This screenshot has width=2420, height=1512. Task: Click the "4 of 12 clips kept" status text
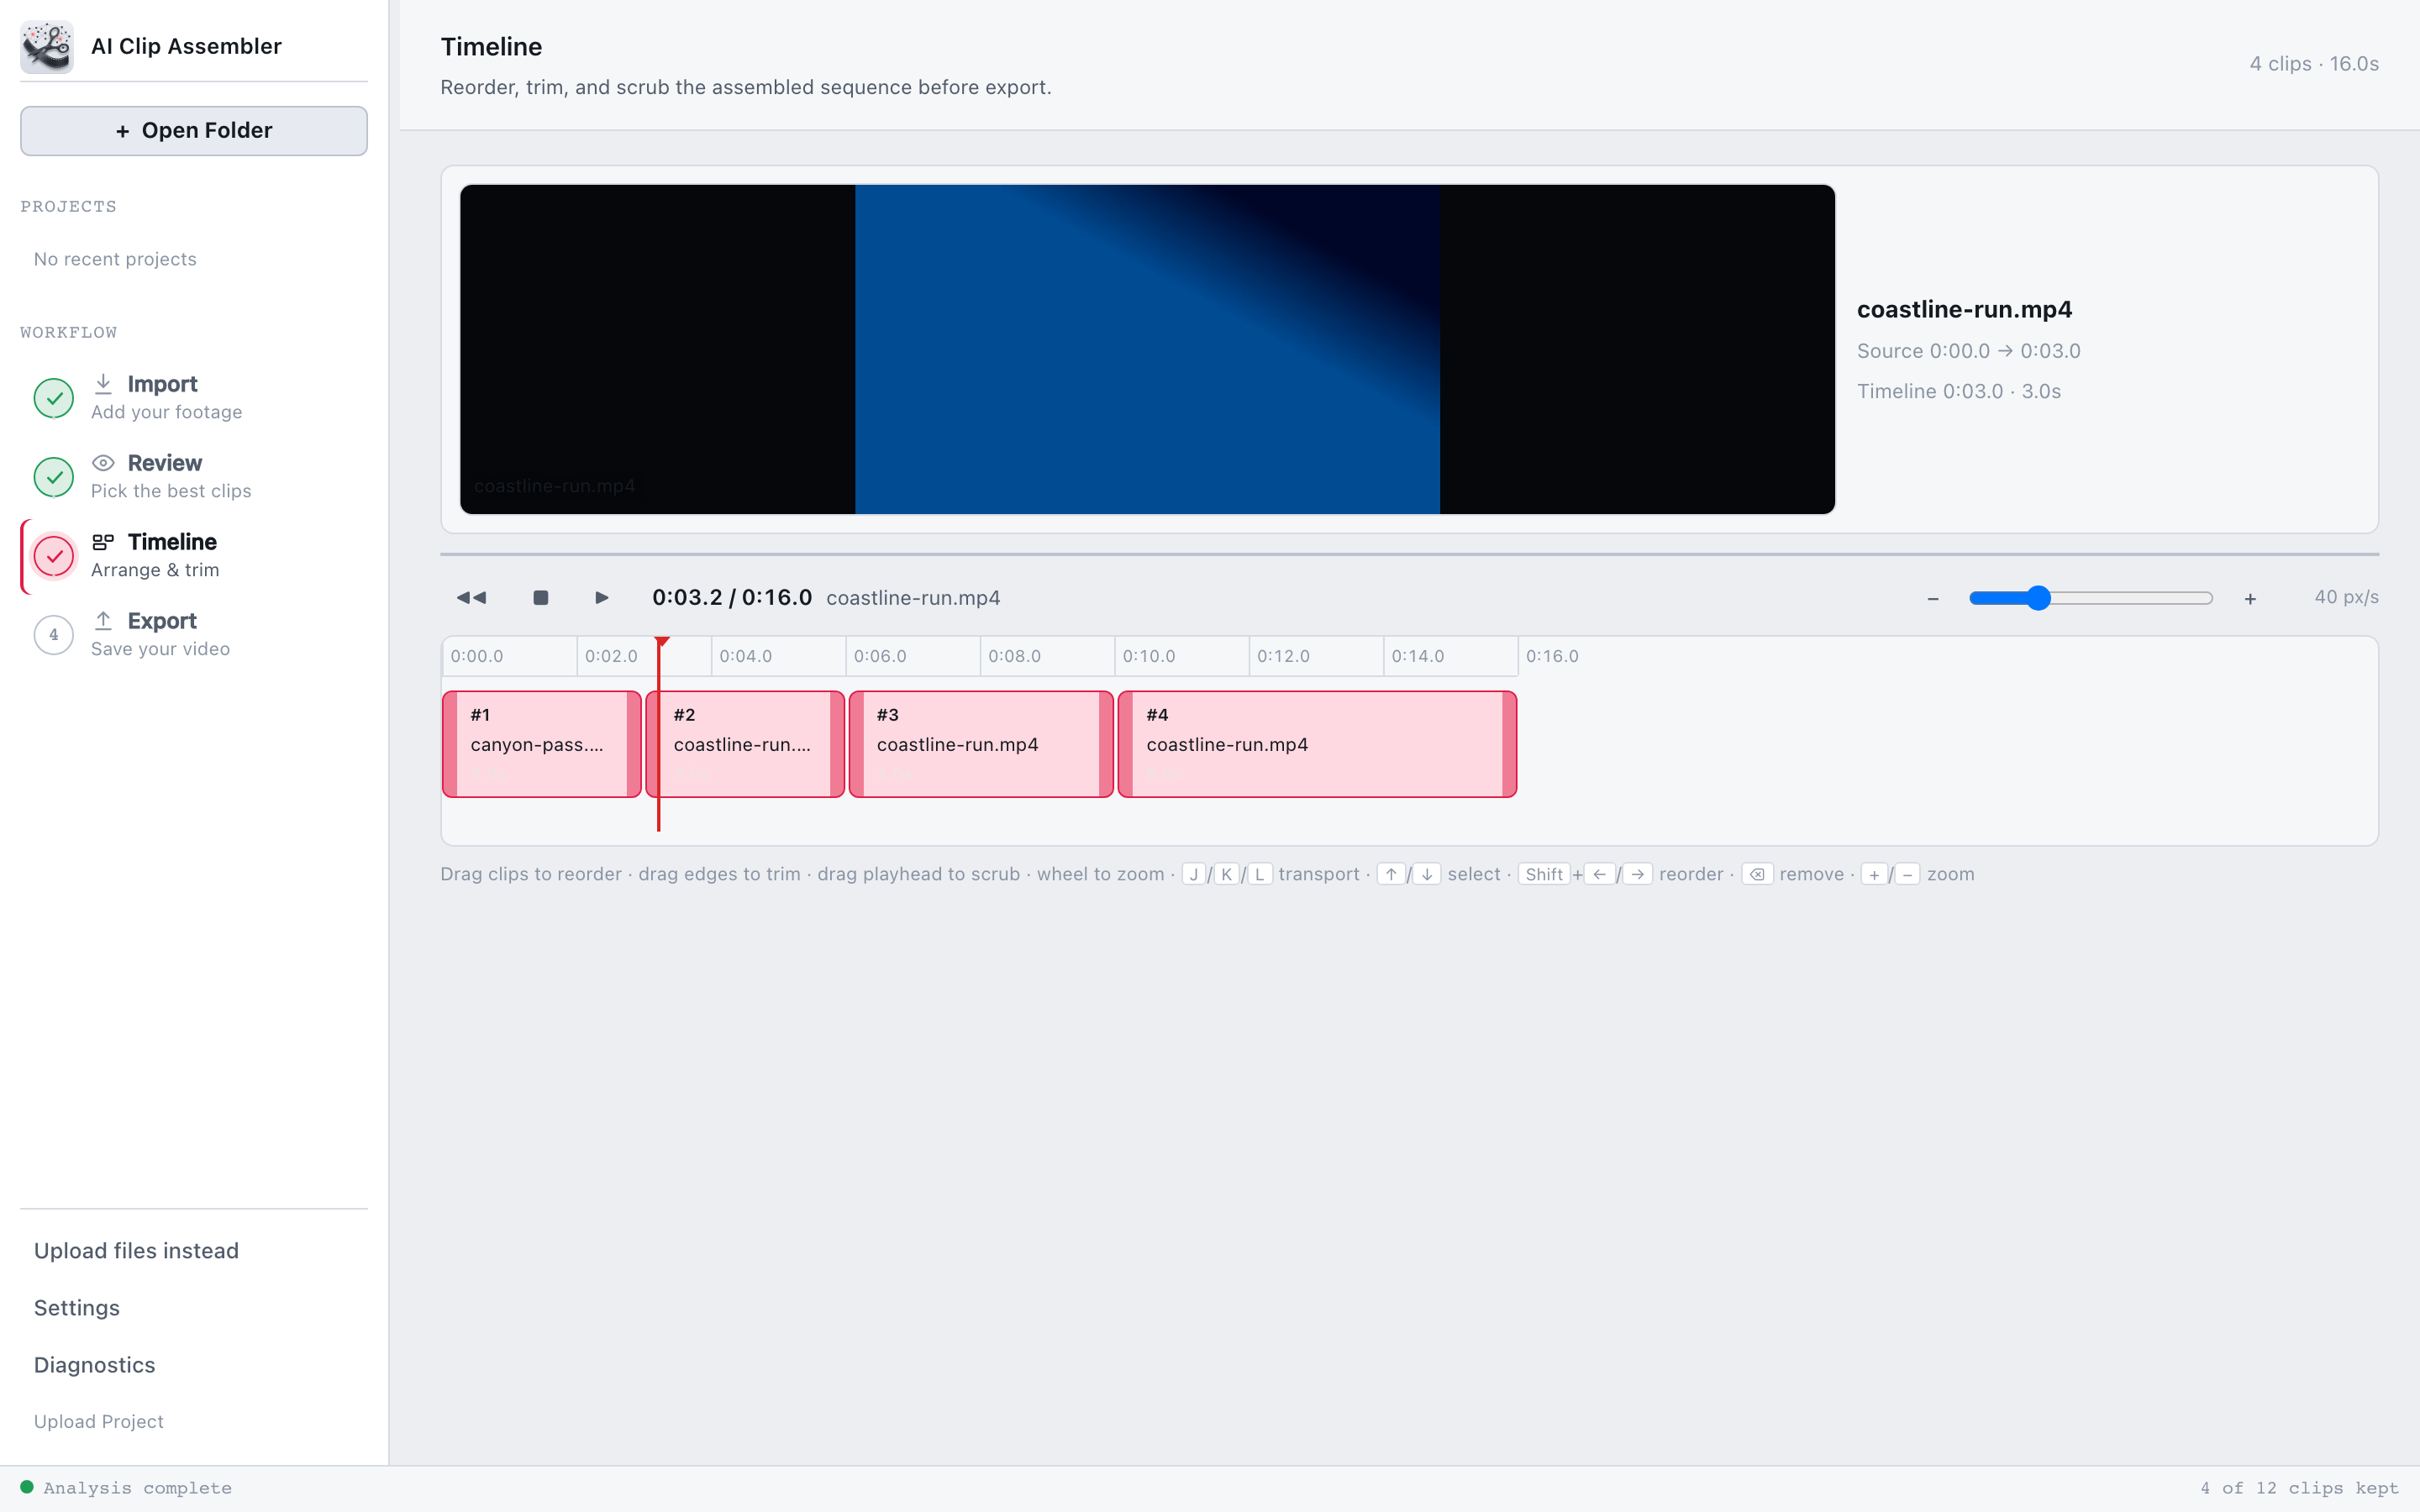[2299, 1488]
